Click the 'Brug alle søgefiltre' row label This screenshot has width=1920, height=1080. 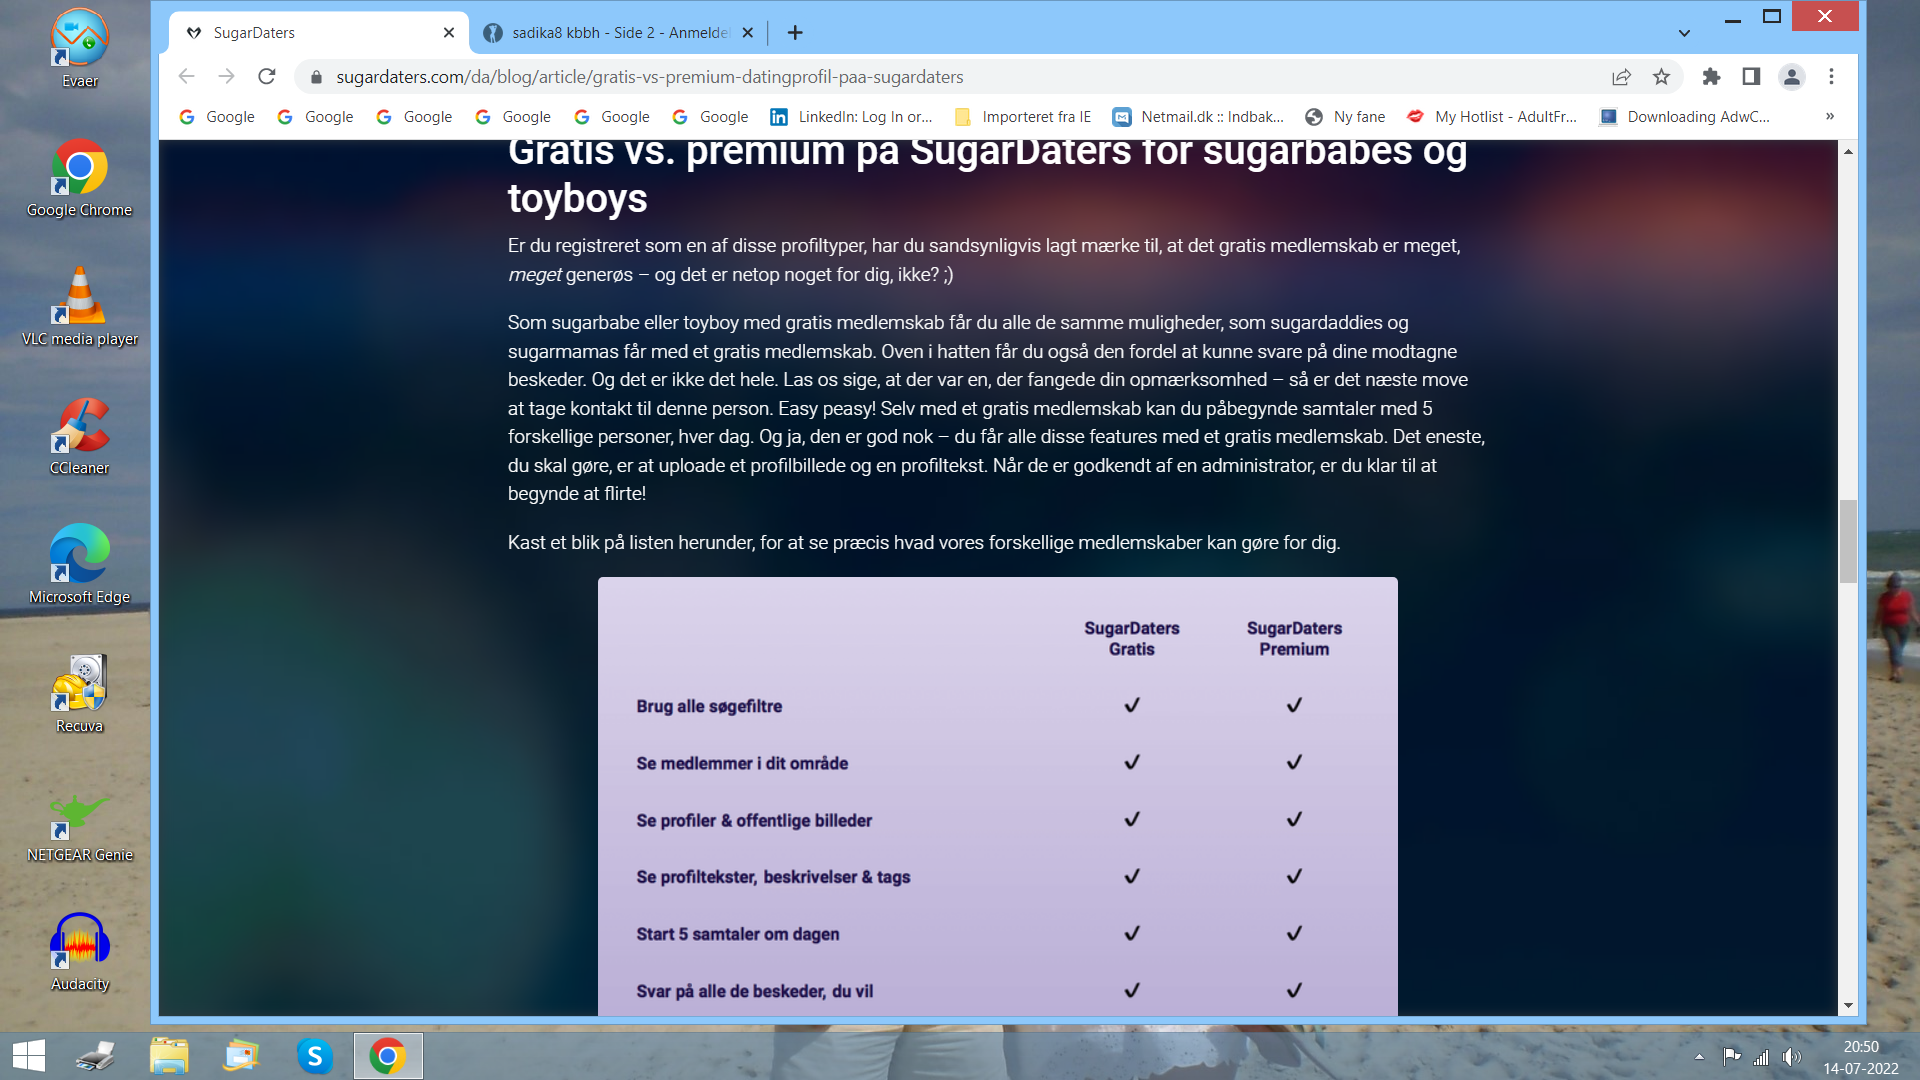pos(709,706)
